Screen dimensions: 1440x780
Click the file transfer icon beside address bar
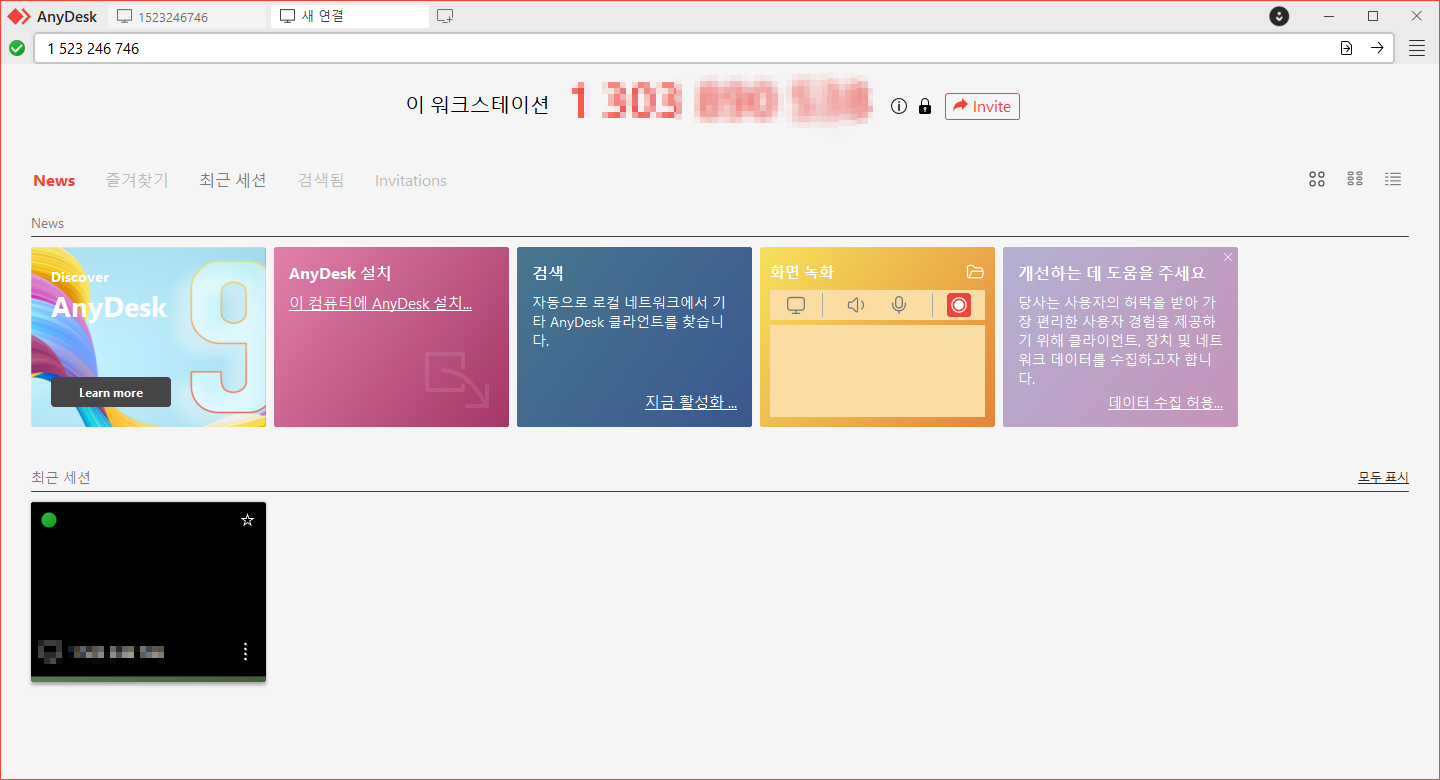coord(1346,48)
